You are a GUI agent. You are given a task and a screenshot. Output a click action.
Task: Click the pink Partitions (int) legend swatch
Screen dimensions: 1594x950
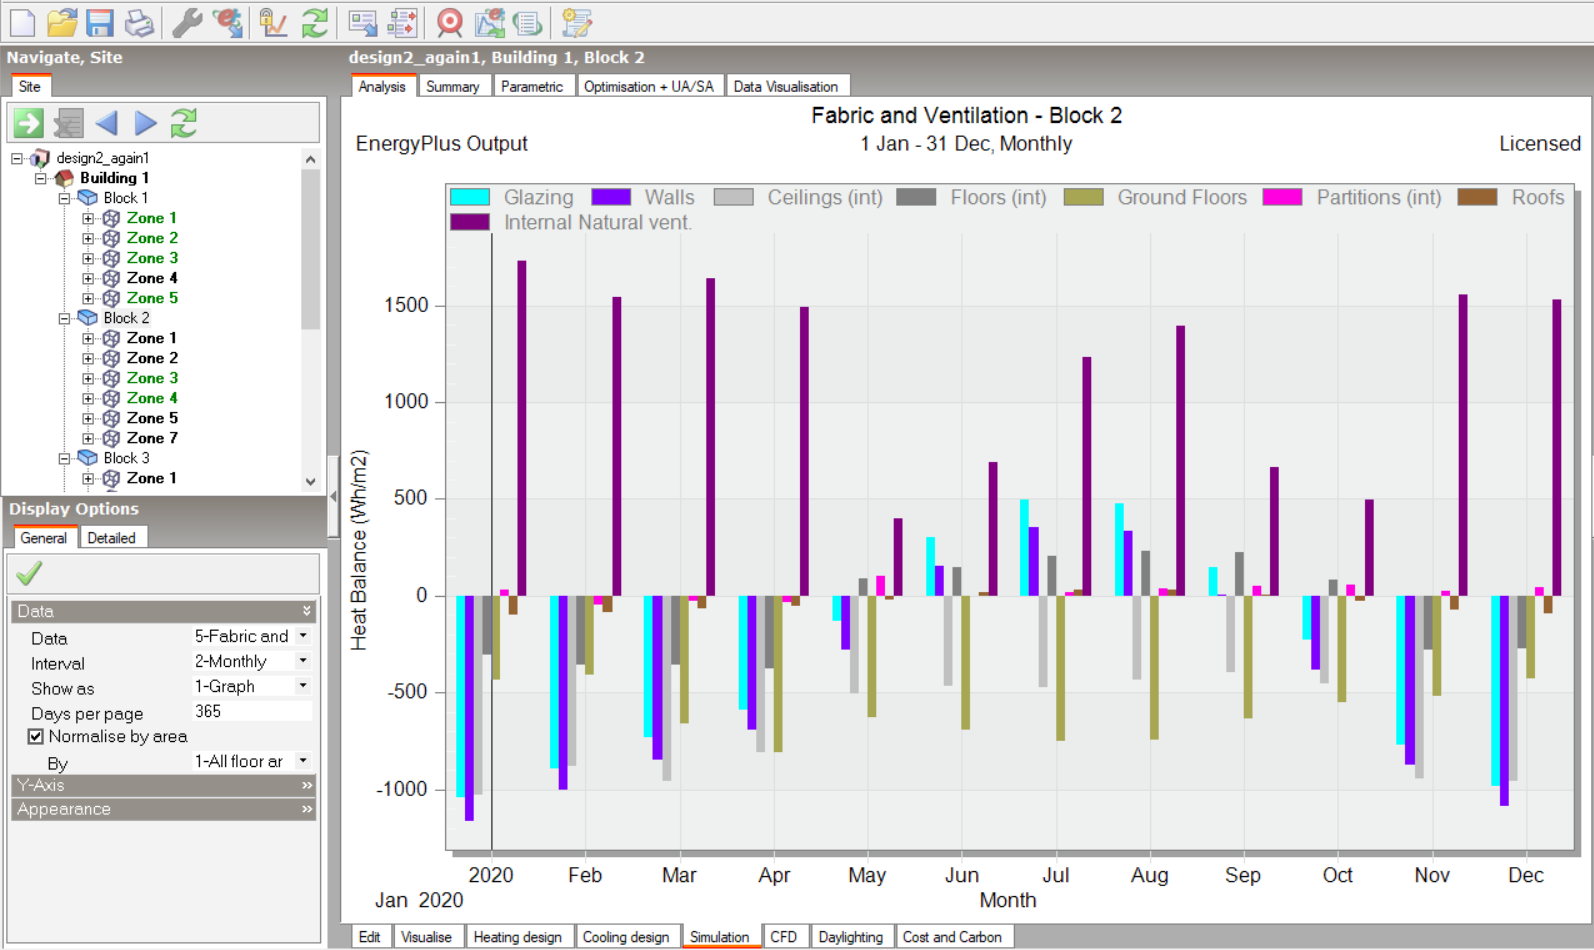(1282, 197)
